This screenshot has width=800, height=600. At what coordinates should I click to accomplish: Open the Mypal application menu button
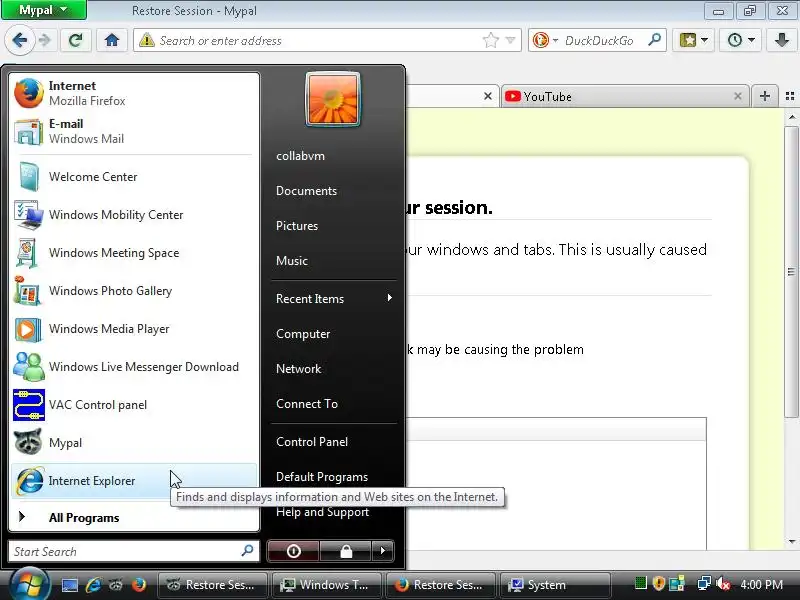(x=44, y=10)
